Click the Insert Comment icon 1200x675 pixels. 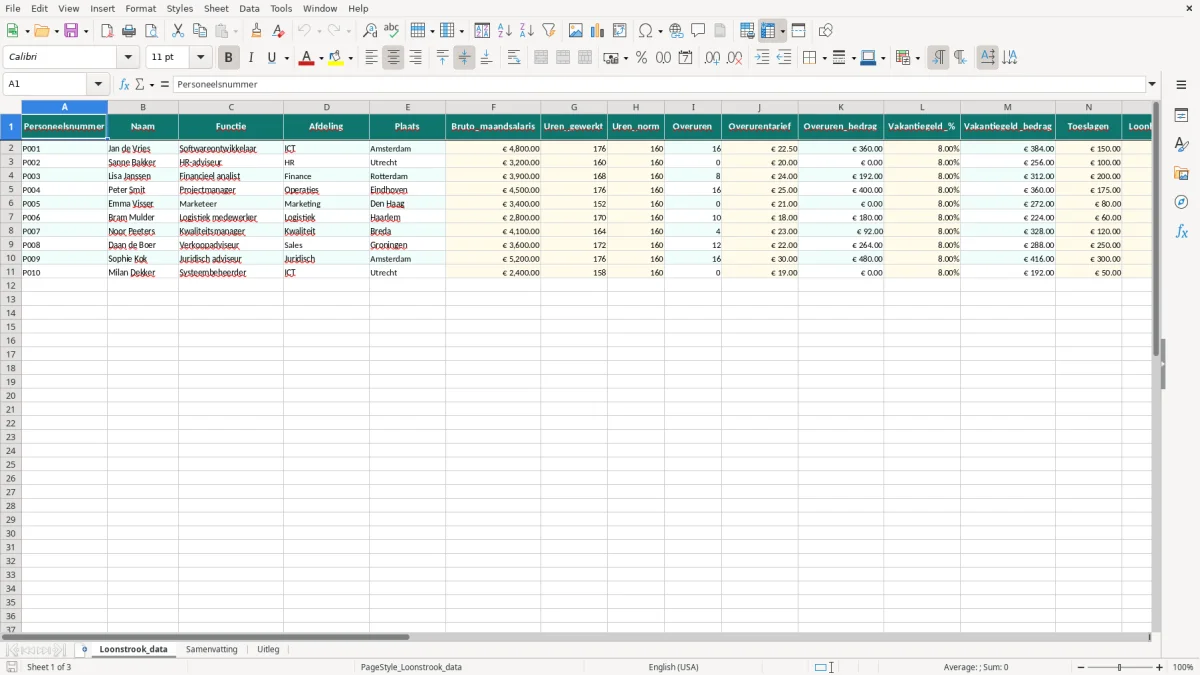[x=698, y=31]
